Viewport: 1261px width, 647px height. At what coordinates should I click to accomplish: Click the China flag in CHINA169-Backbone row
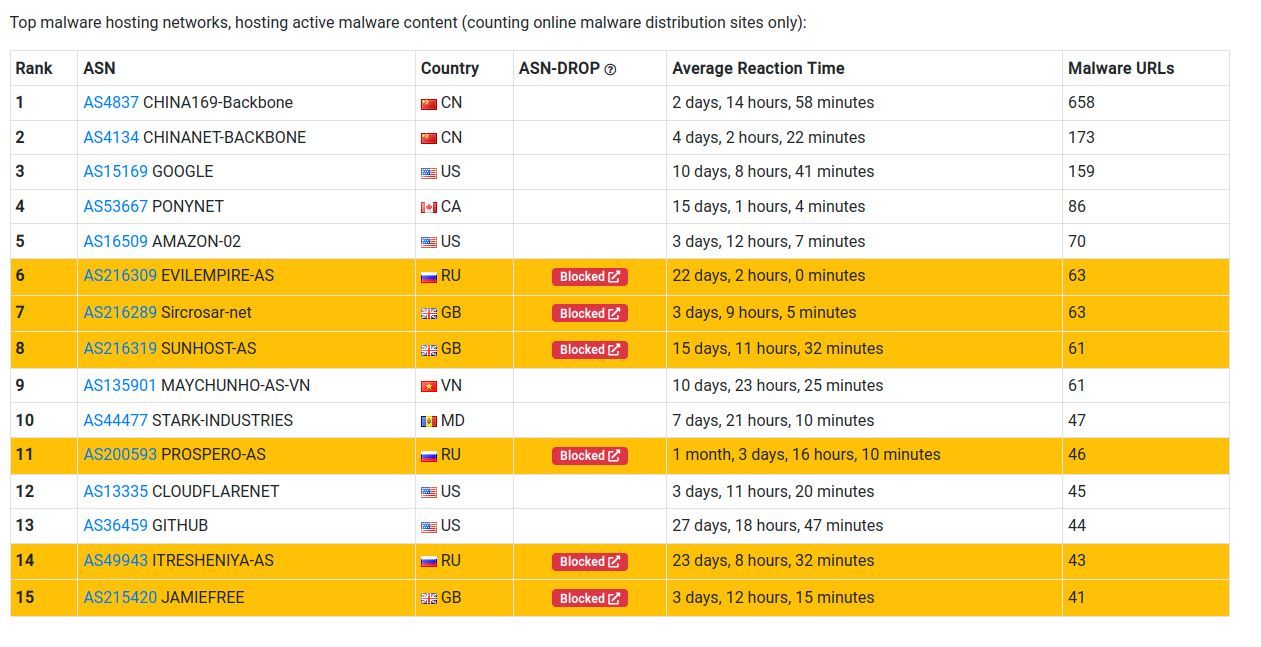(x=429, y=103)
